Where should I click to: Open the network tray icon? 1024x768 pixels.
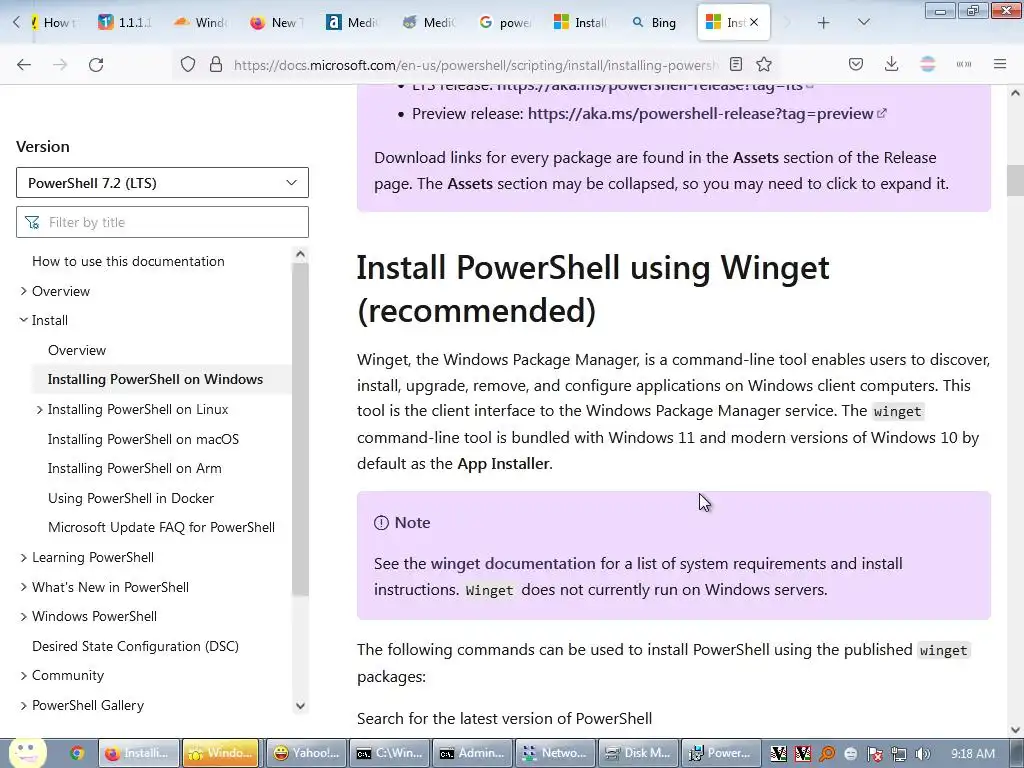click(x=899, y=754)
